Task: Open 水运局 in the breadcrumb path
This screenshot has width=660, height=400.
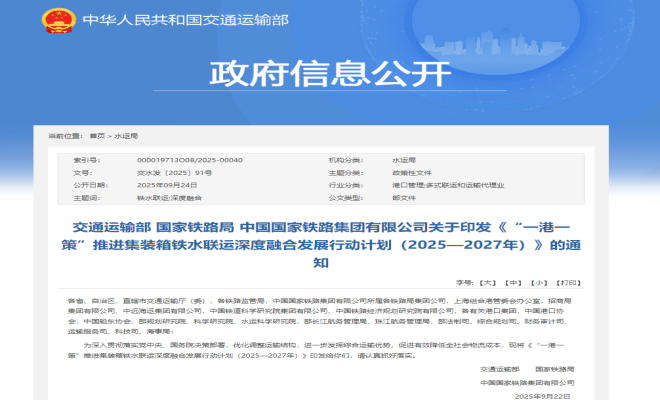Action: [x=127, y=134]
